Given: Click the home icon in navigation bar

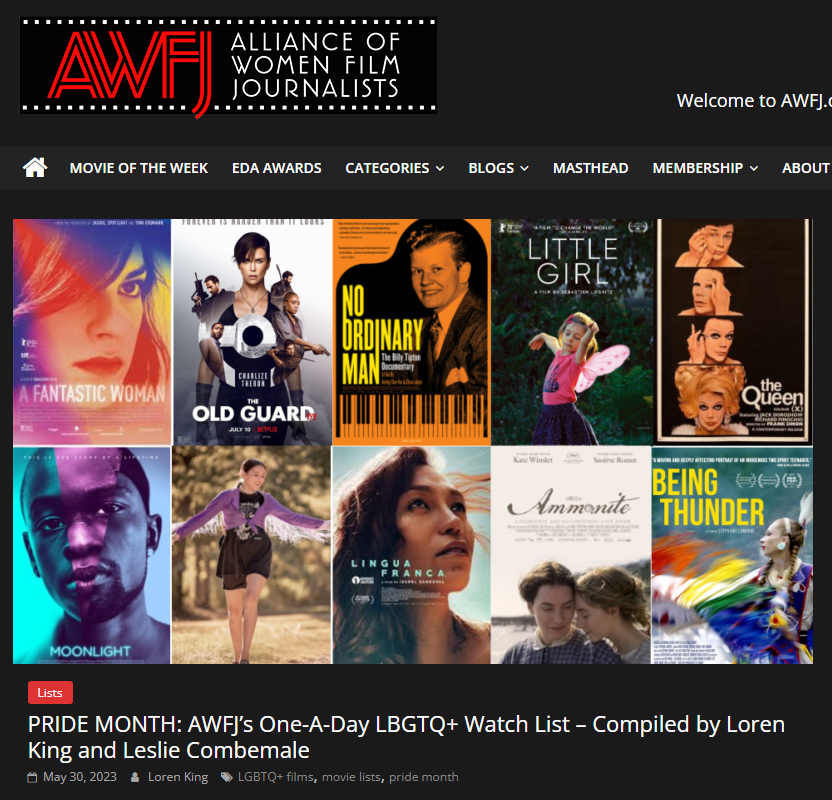Looking at the screenshot, I should click(35, 168).
